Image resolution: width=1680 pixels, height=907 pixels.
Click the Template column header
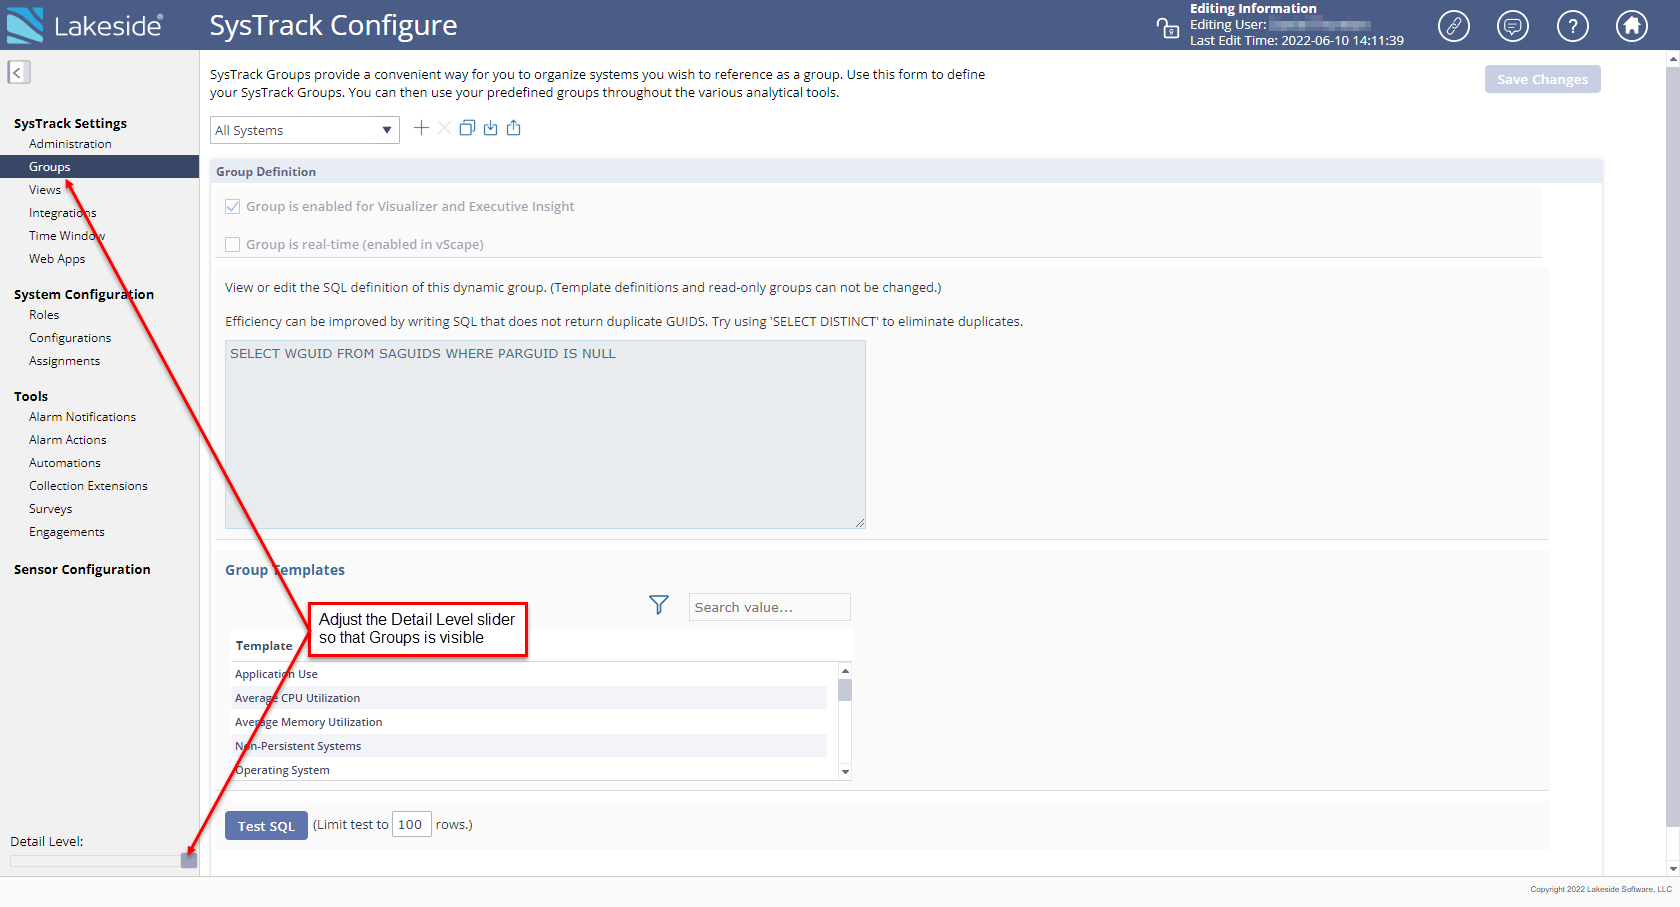pos(264,646)
